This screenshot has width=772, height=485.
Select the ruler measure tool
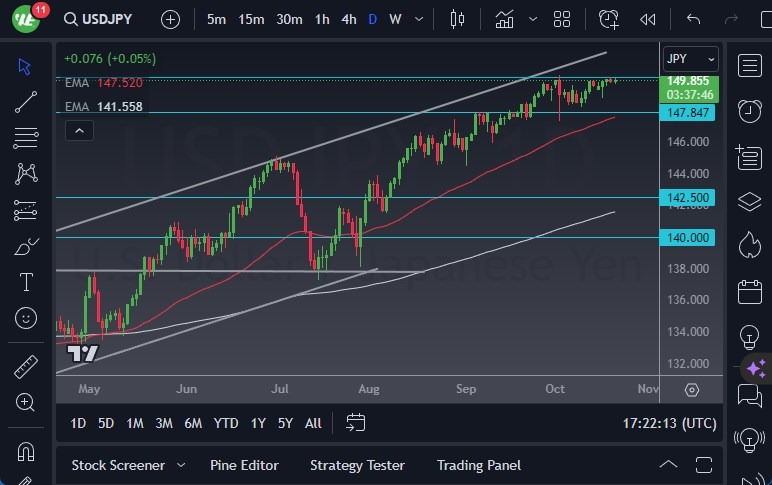[26, 367]
